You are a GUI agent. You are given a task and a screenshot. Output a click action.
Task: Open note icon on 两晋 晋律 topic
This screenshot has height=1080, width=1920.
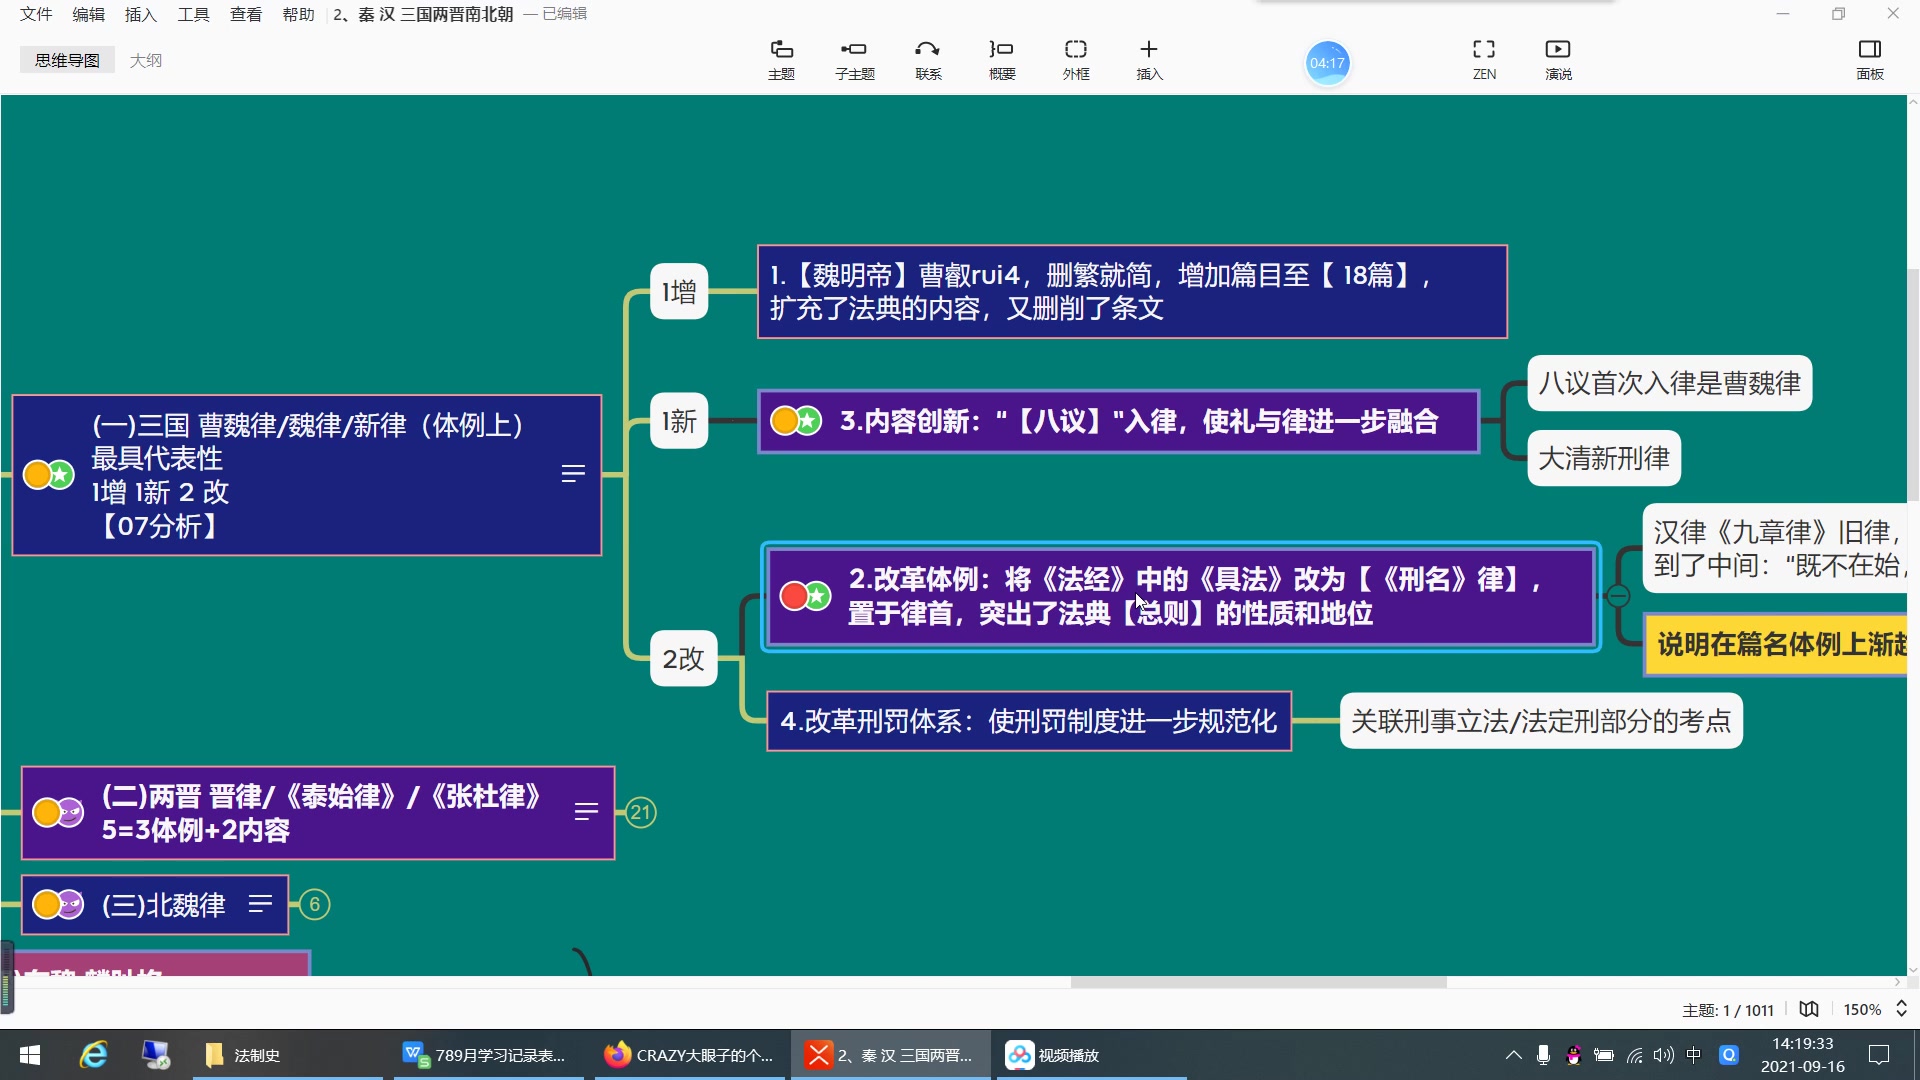point(586,812)
